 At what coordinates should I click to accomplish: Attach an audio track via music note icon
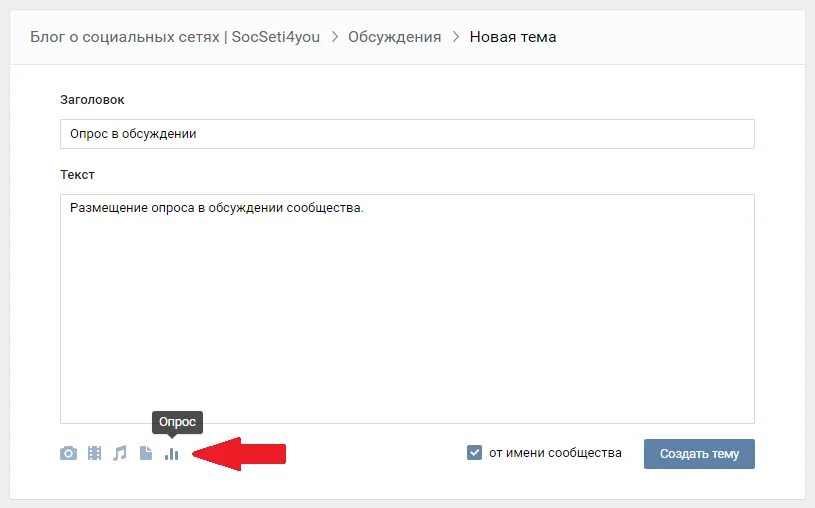[120, 453]
